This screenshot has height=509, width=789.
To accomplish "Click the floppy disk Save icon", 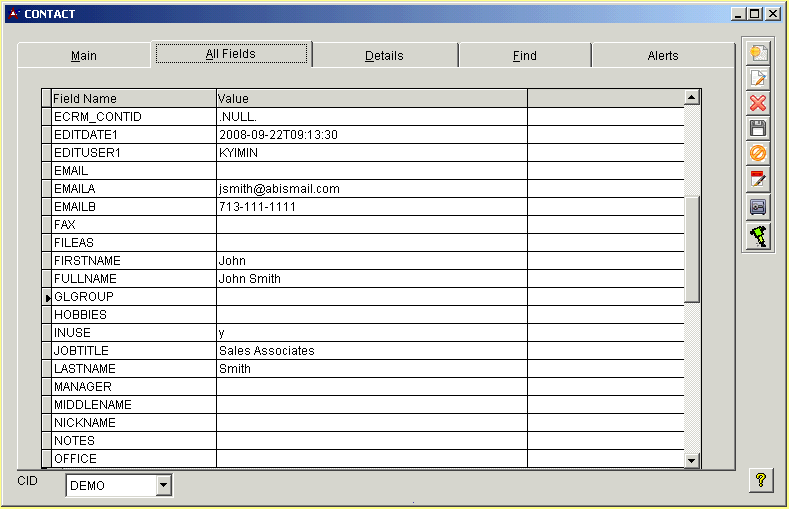I will coord(758,128).
